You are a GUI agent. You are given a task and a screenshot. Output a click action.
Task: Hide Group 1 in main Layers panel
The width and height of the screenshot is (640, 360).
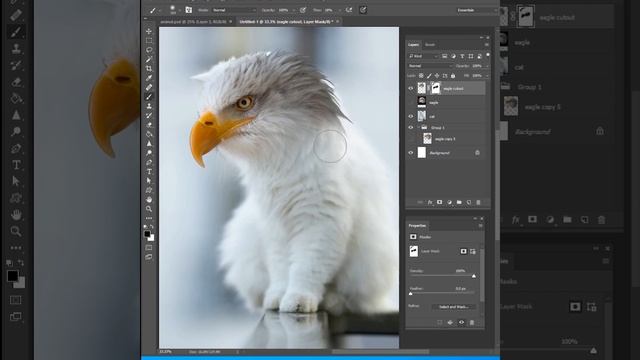(x=411, y=127)
